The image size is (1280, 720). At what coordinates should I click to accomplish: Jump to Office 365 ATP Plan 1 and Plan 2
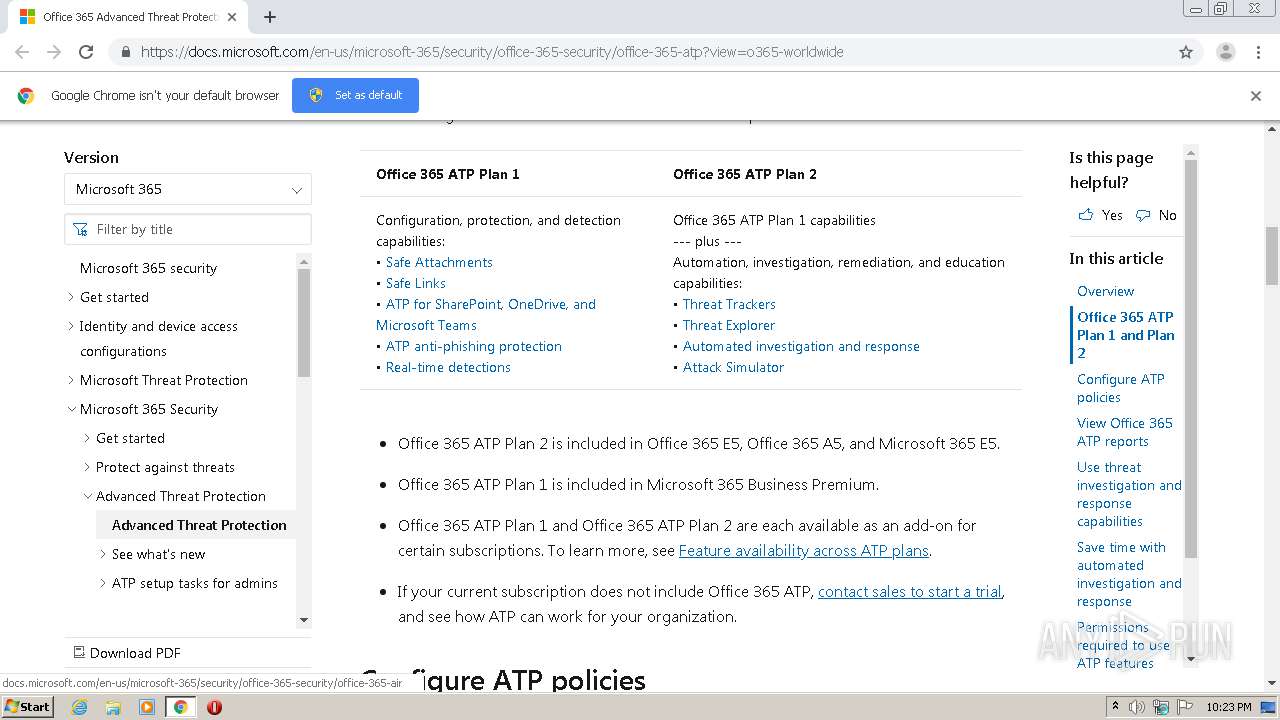coord(1126,335)
